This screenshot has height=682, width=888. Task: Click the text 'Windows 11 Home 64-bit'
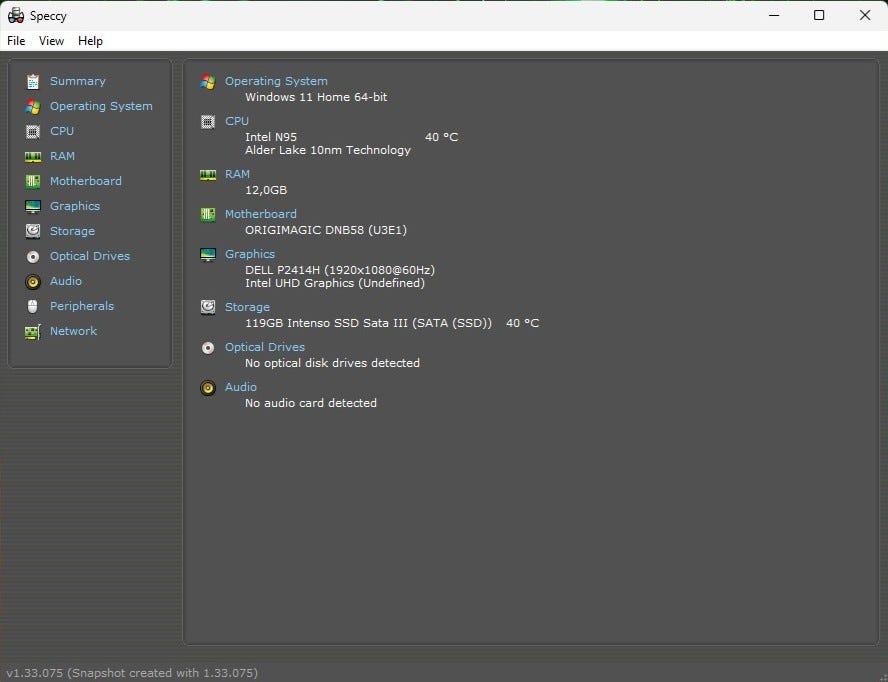[x=316, y=97]
